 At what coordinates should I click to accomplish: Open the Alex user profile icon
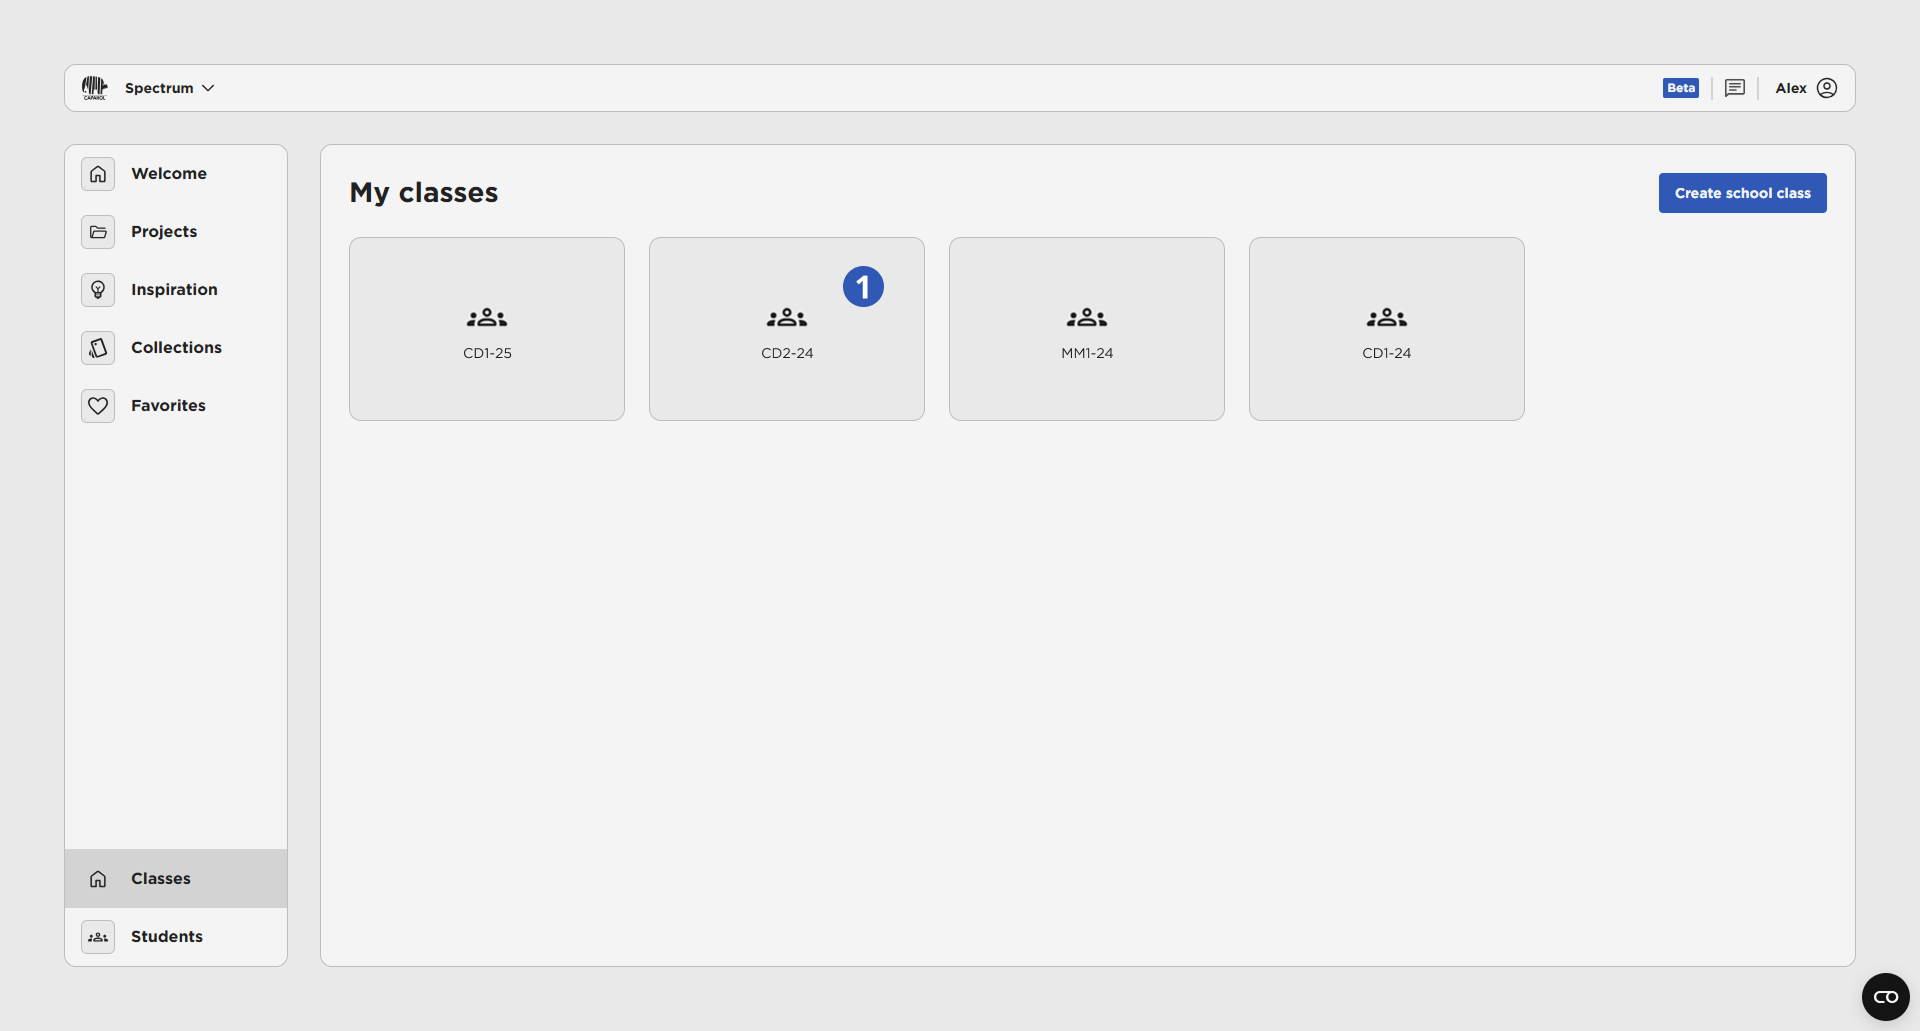[1827, 88]
